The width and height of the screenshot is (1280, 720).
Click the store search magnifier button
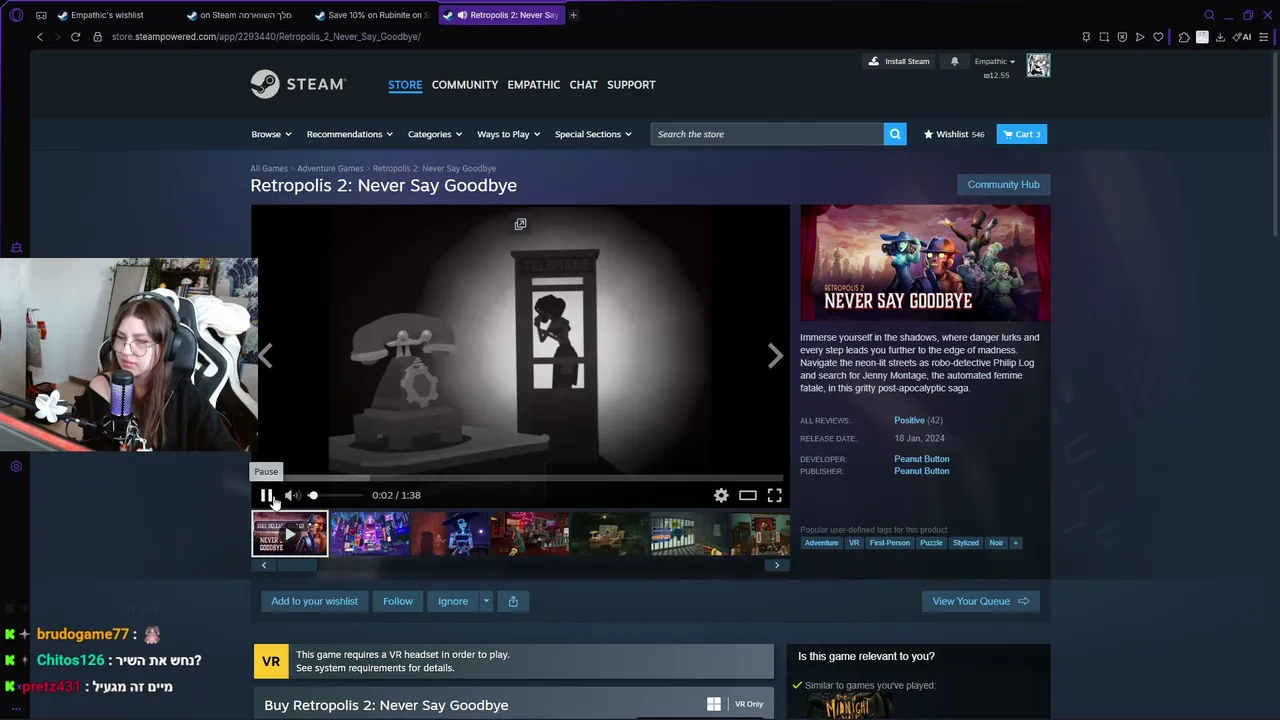click(x=895, y=134)
